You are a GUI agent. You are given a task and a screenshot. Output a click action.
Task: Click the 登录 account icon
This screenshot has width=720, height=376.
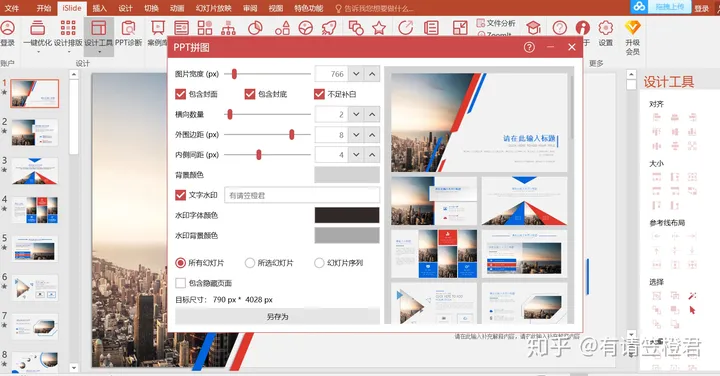[8, 28]
